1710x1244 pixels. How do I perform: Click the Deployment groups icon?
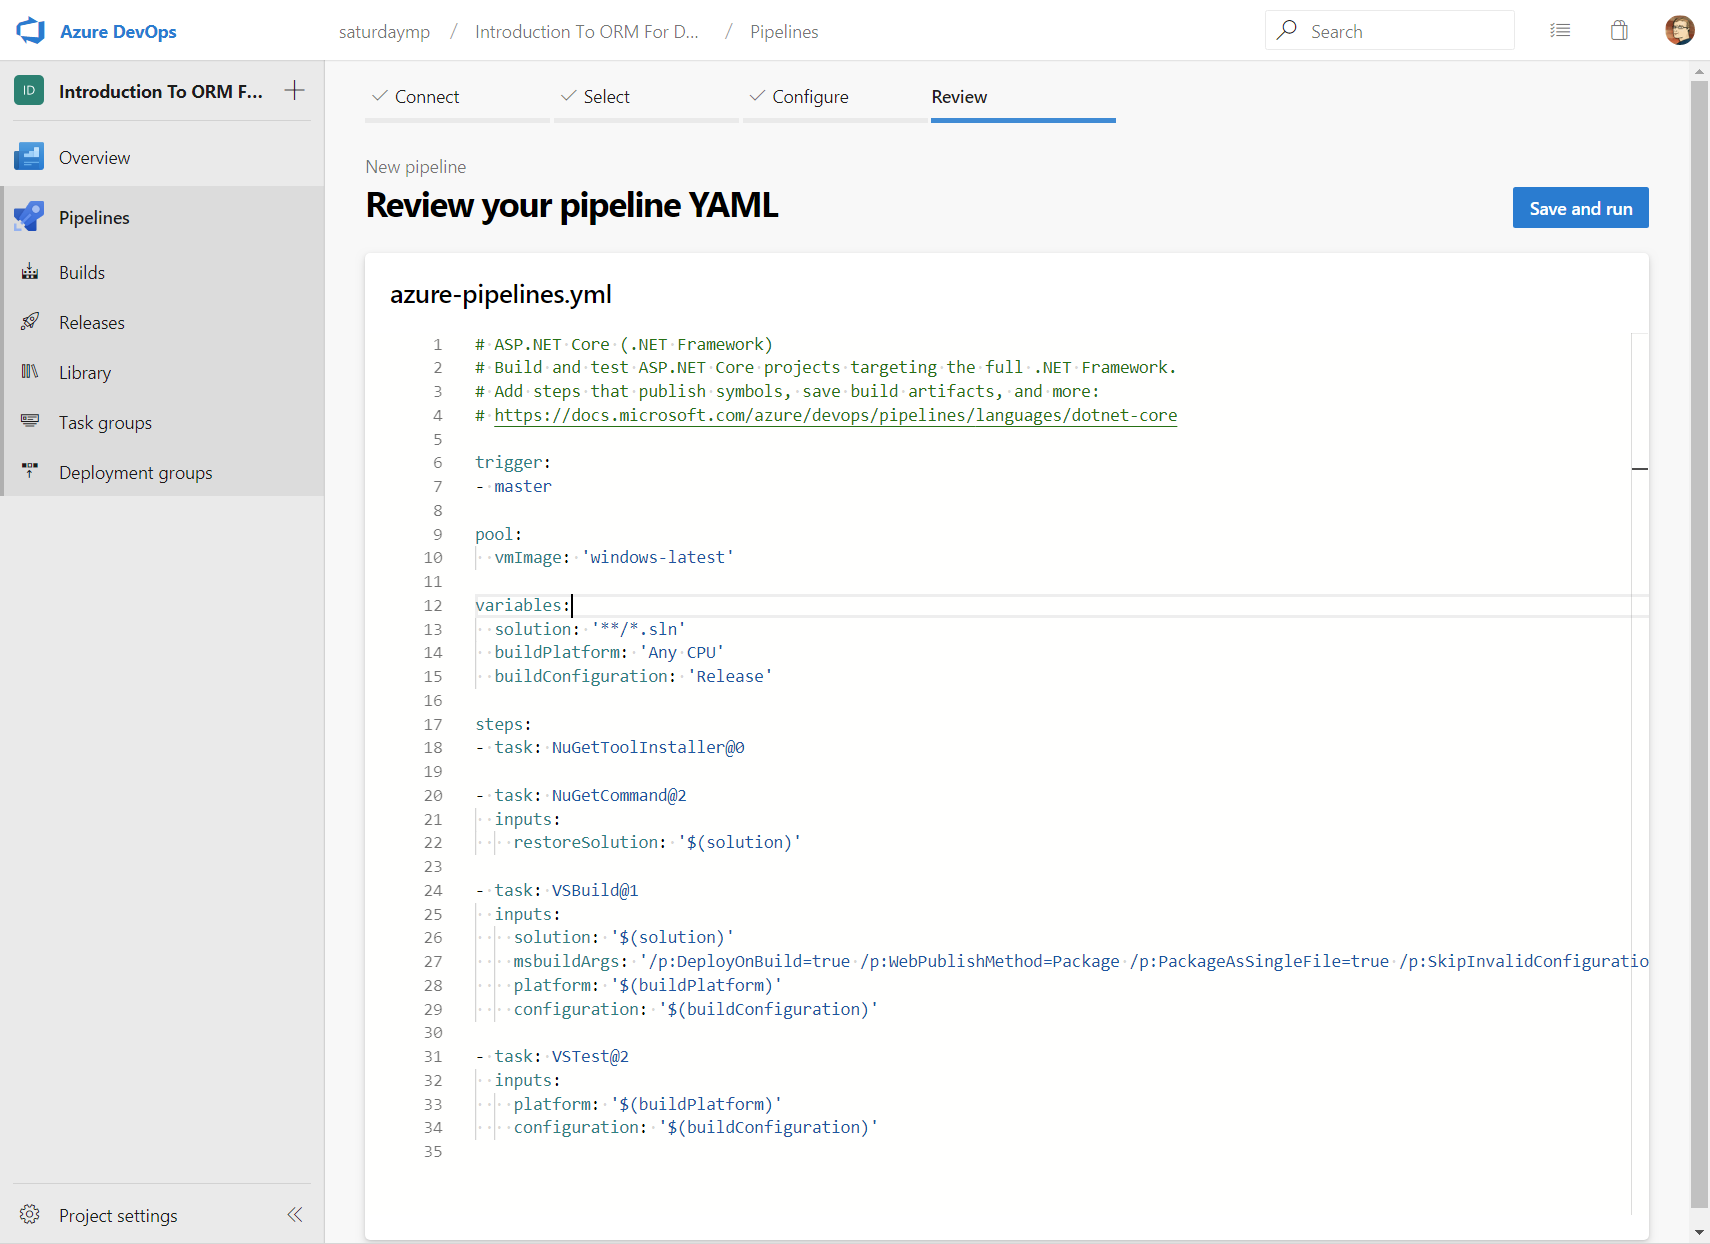30,472
